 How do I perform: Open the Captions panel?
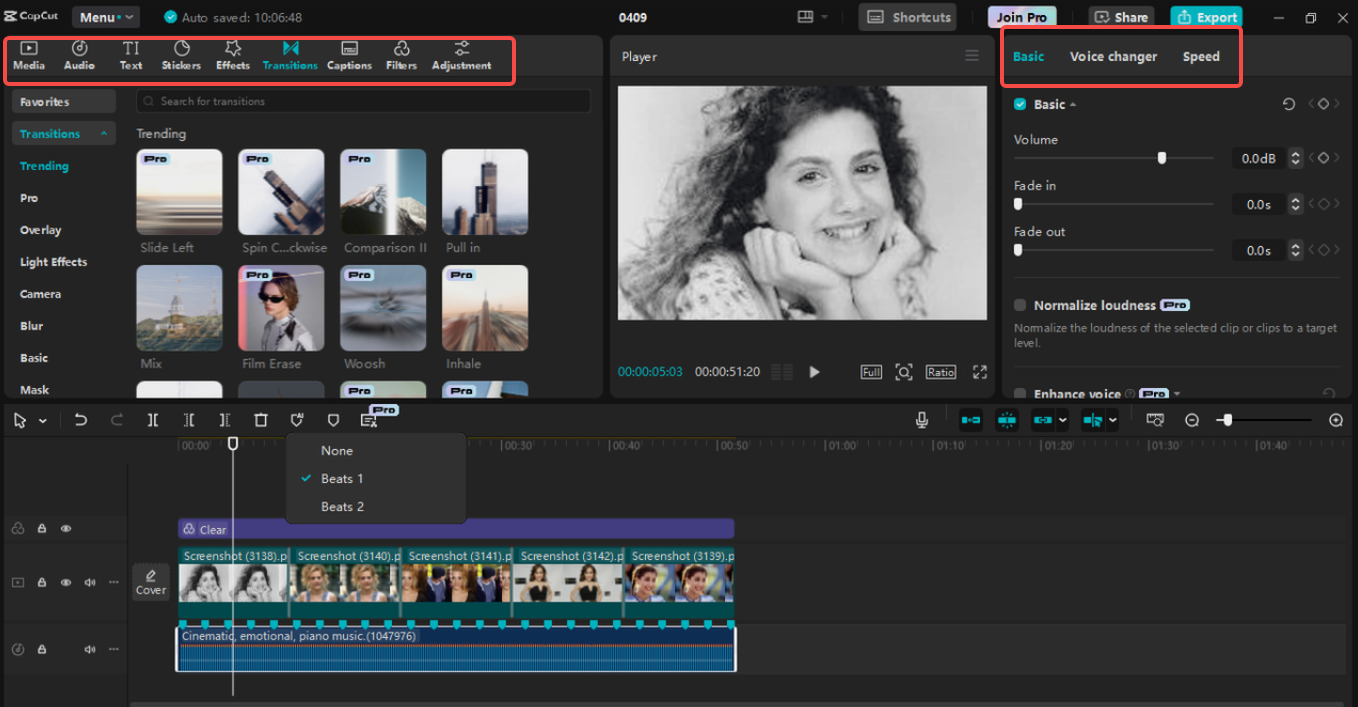click(349, 55)
